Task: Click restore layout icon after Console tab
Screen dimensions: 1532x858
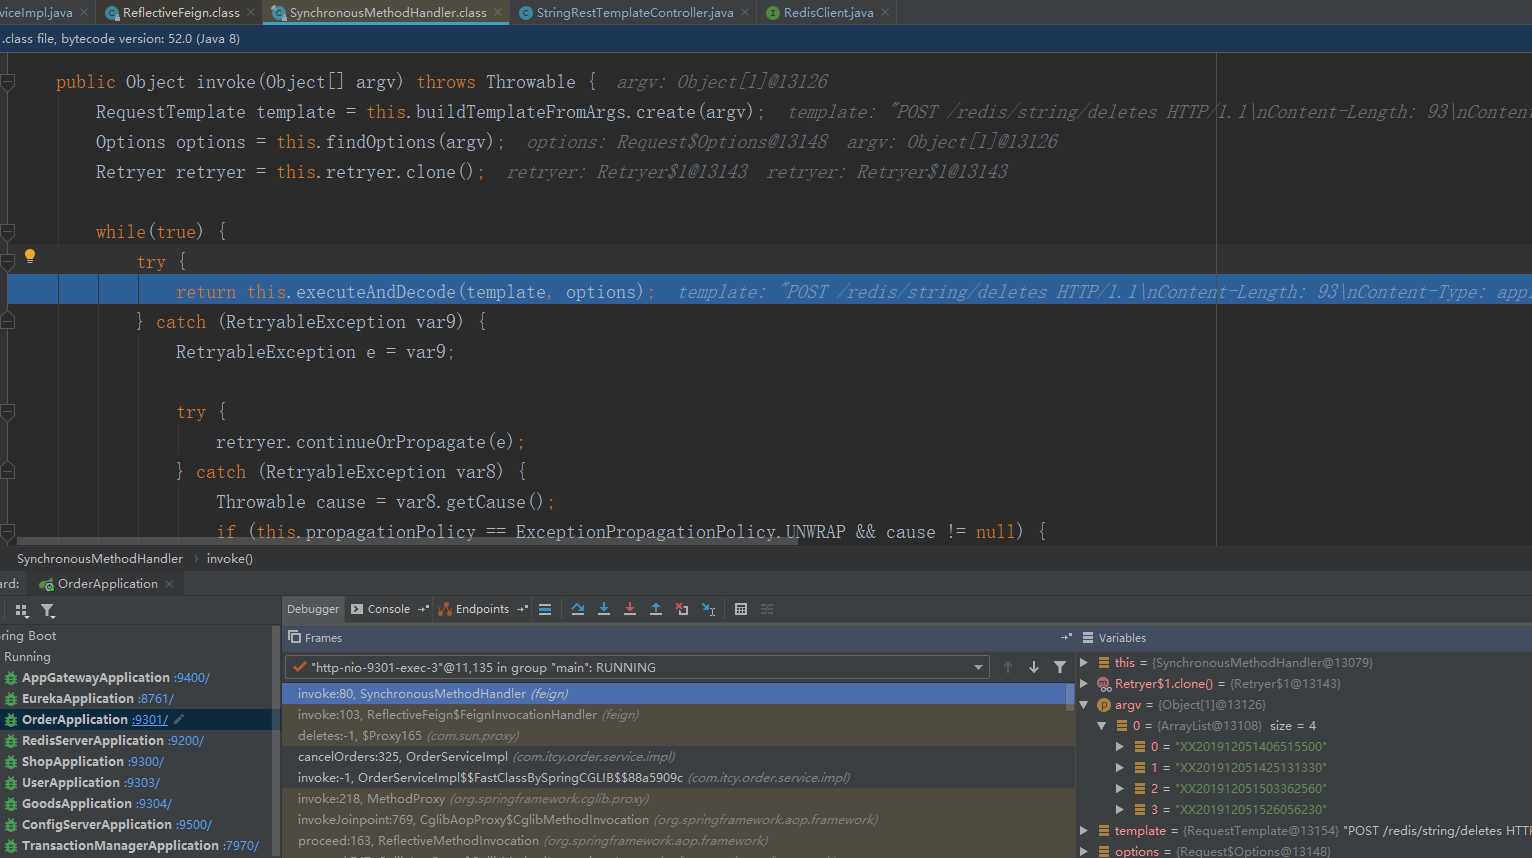Action: point(424,609)
